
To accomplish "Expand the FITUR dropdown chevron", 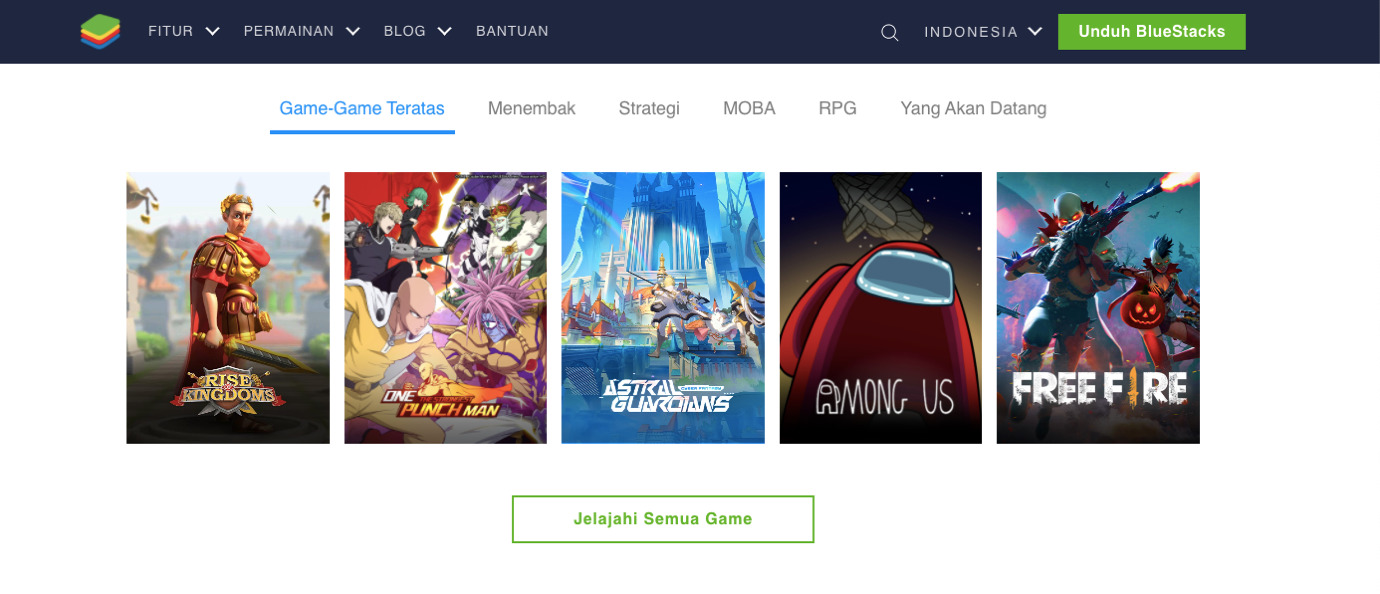I will [x=212, y=31].
